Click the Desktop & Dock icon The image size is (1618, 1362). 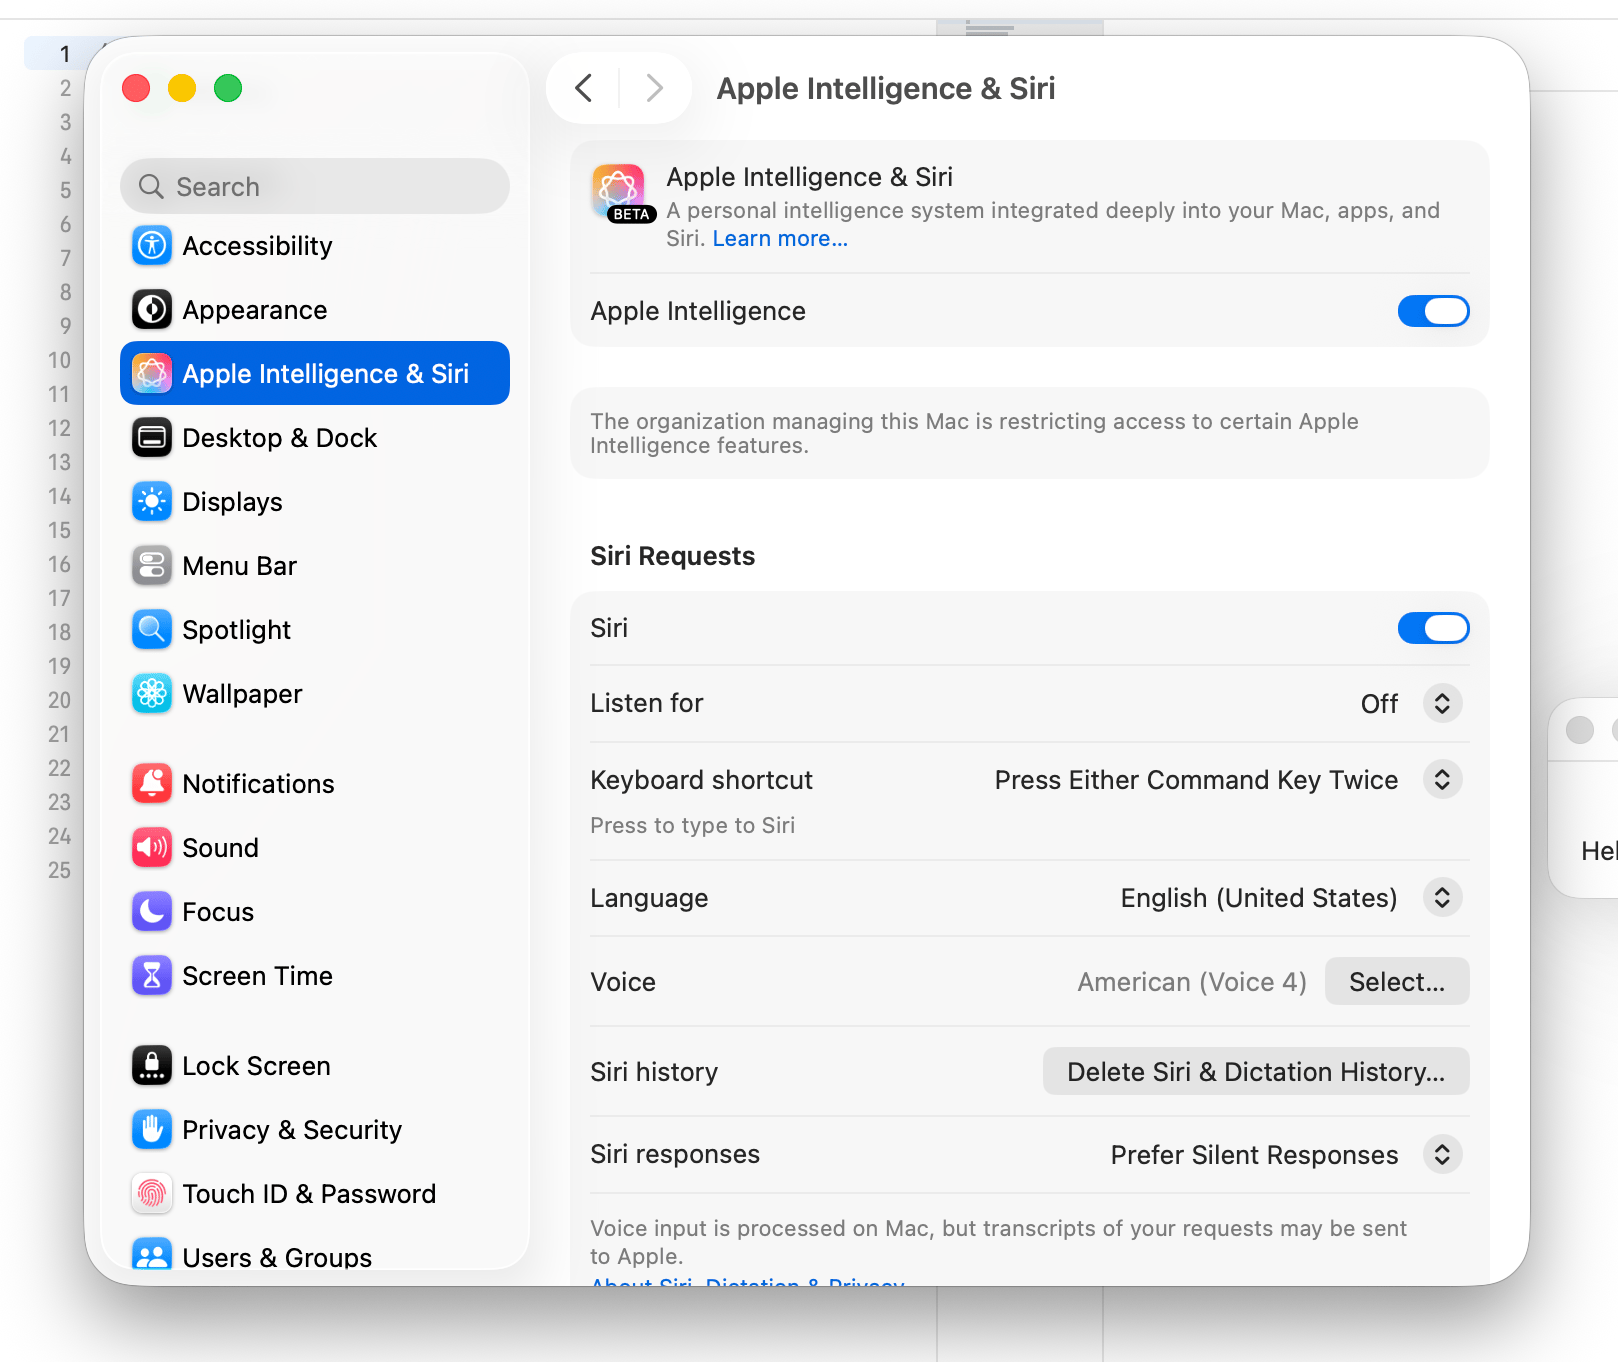click(x=152, y=438)
